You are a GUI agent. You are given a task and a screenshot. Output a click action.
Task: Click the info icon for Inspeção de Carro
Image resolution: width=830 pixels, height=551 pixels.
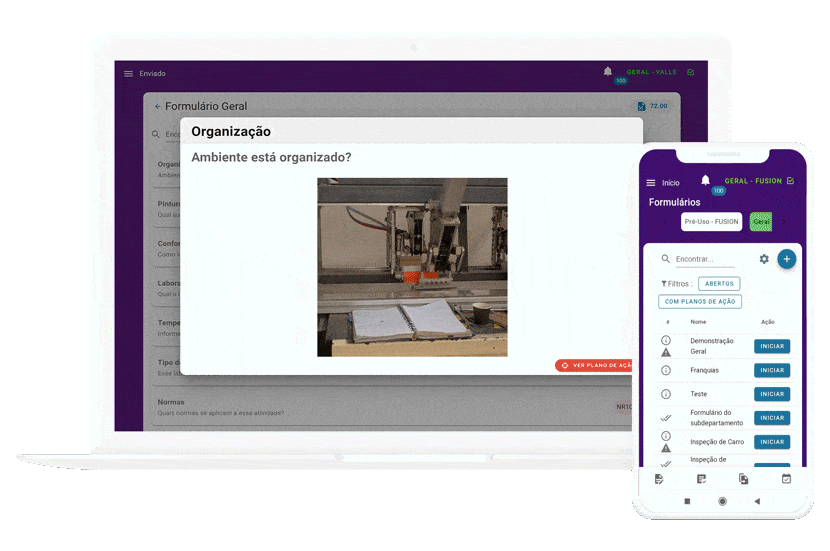coord(666,436)
